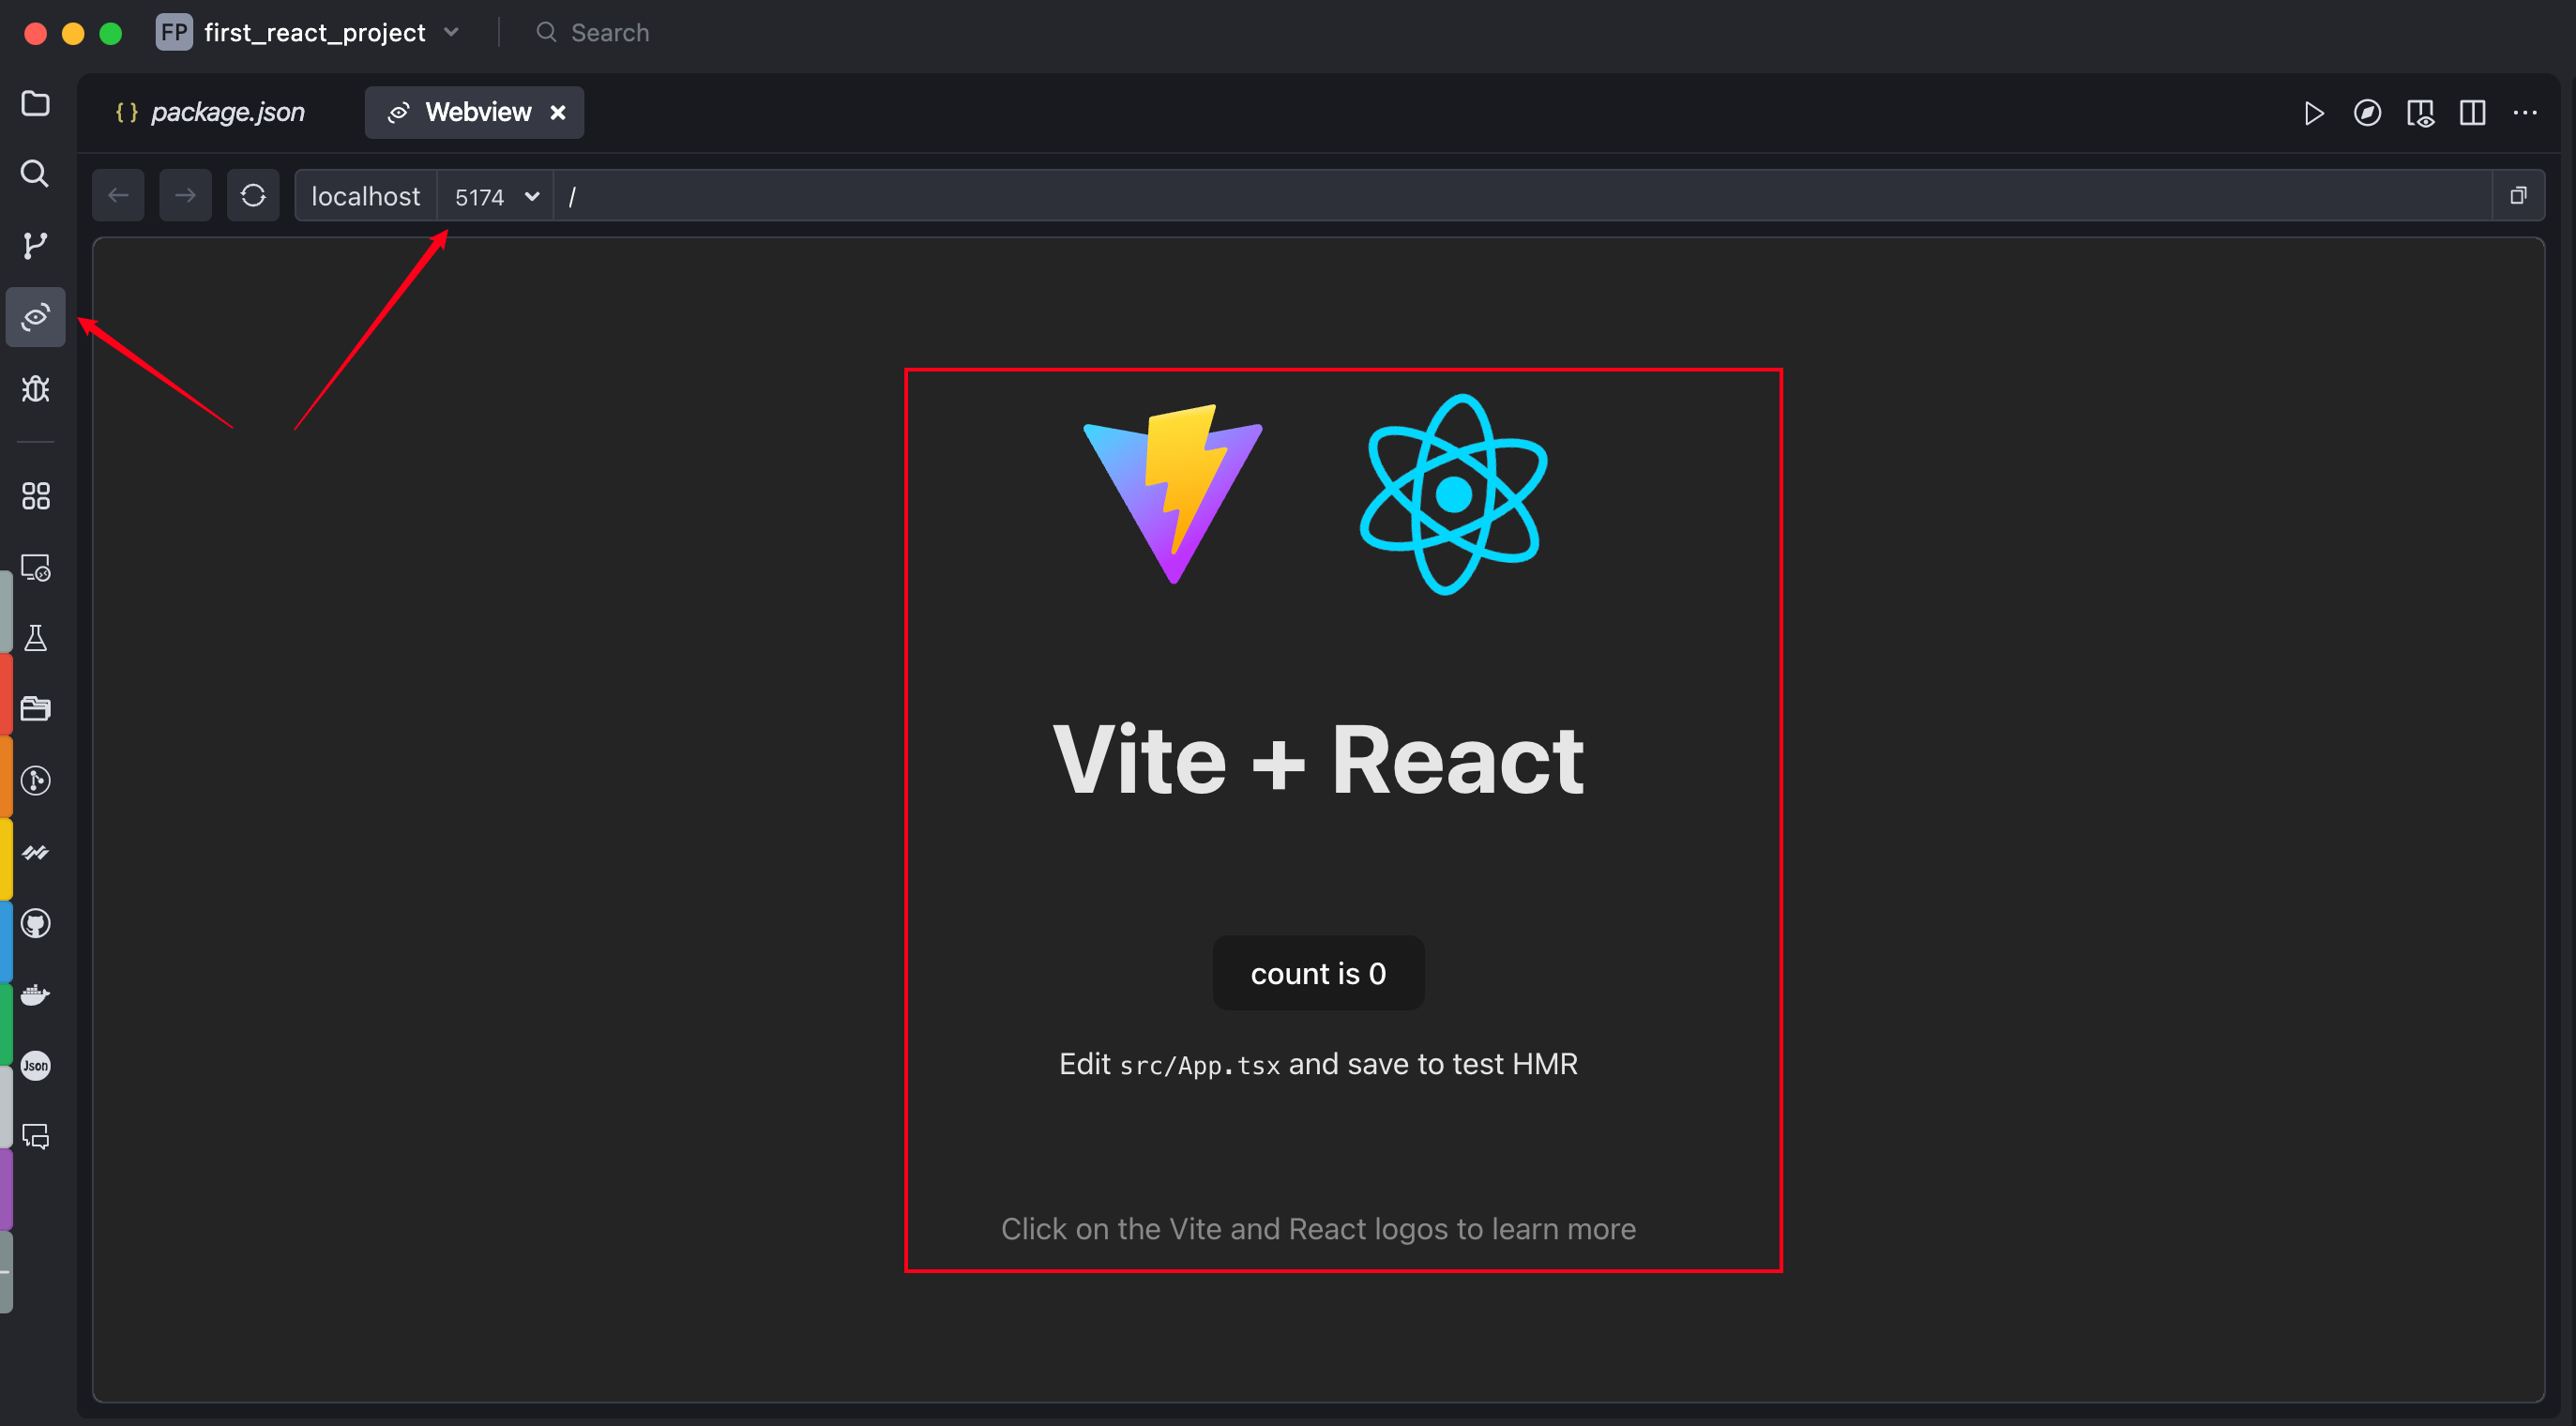Open the testing flask icon
Screen dimensions: 2576x1426
[x=35, y=638]
